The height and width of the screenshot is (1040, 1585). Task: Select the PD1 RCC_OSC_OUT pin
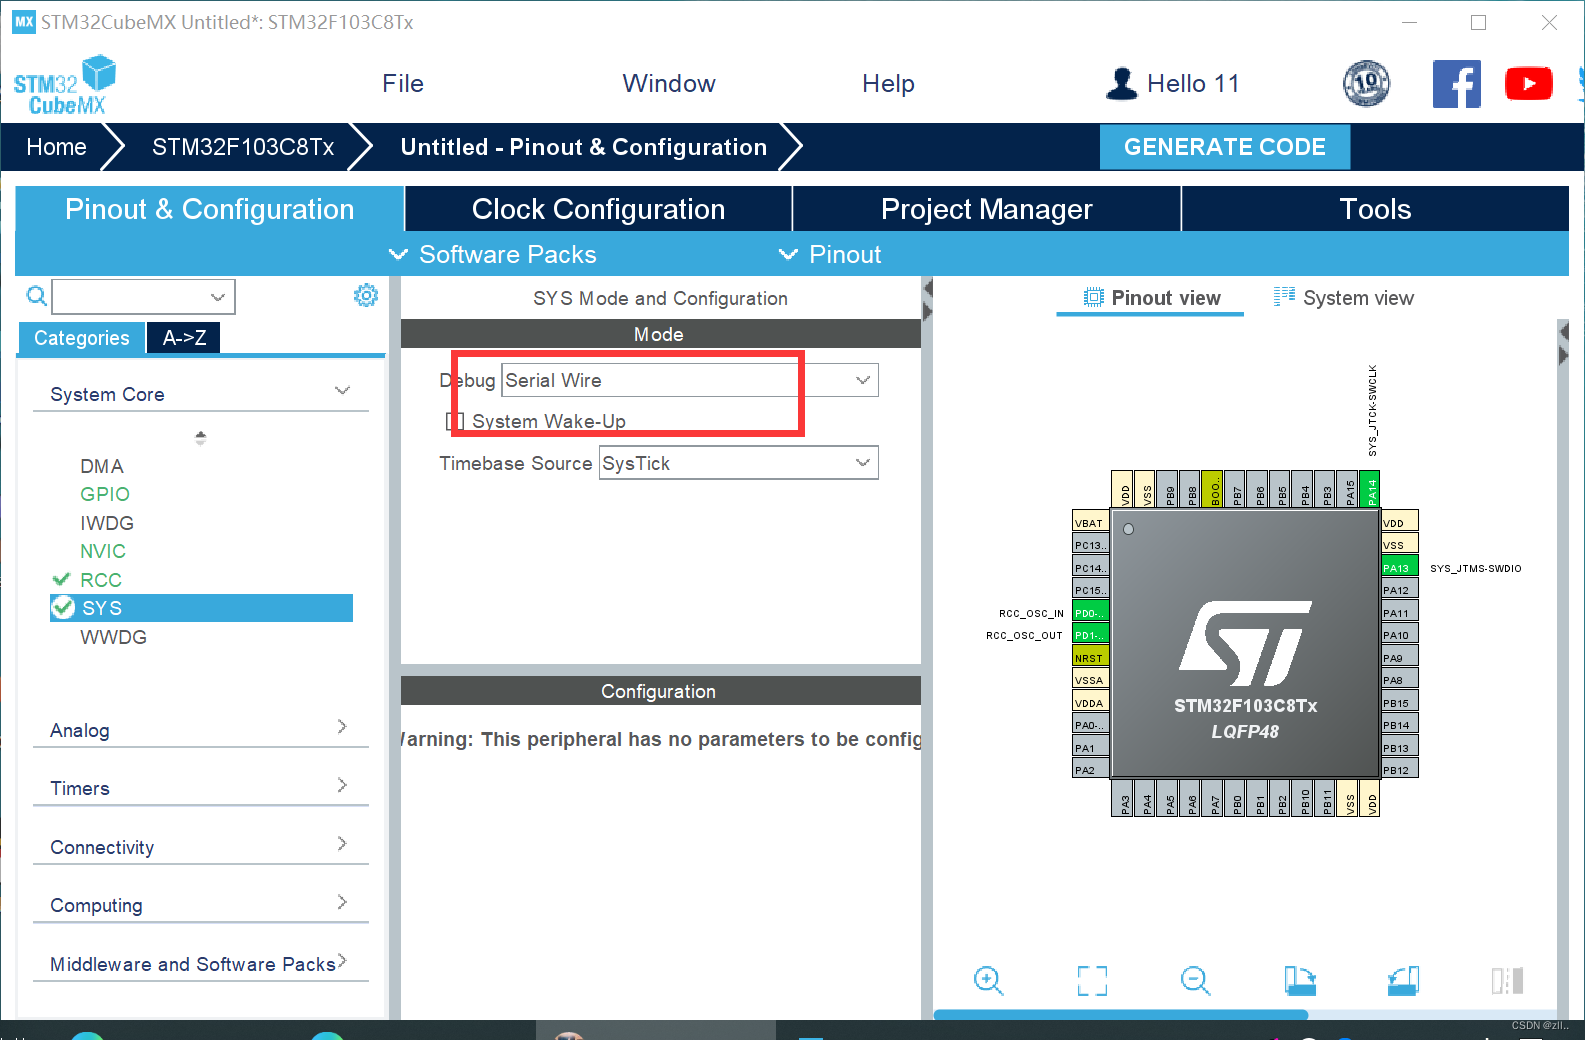(x=1090, y=635)
